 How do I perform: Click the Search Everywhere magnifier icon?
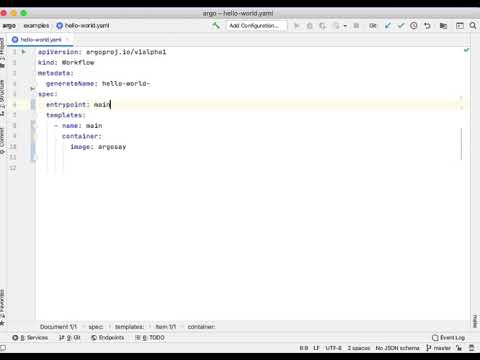(473, 26)
